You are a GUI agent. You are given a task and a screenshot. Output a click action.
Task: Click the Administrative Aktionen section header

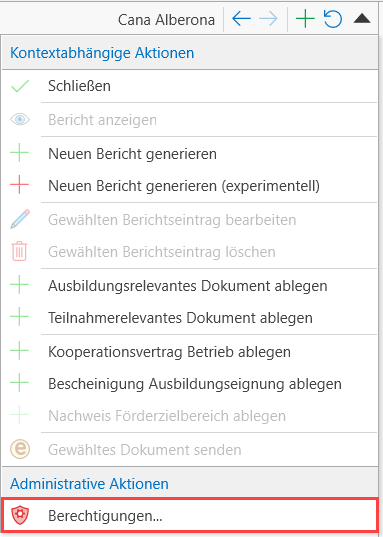[89, 484]
